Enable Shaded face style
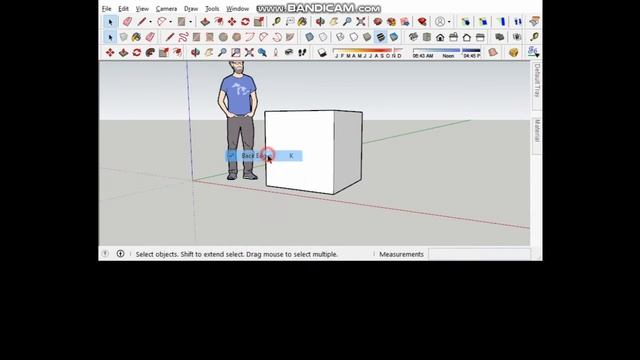Screen dimensions: 640x360 point(367,37)
